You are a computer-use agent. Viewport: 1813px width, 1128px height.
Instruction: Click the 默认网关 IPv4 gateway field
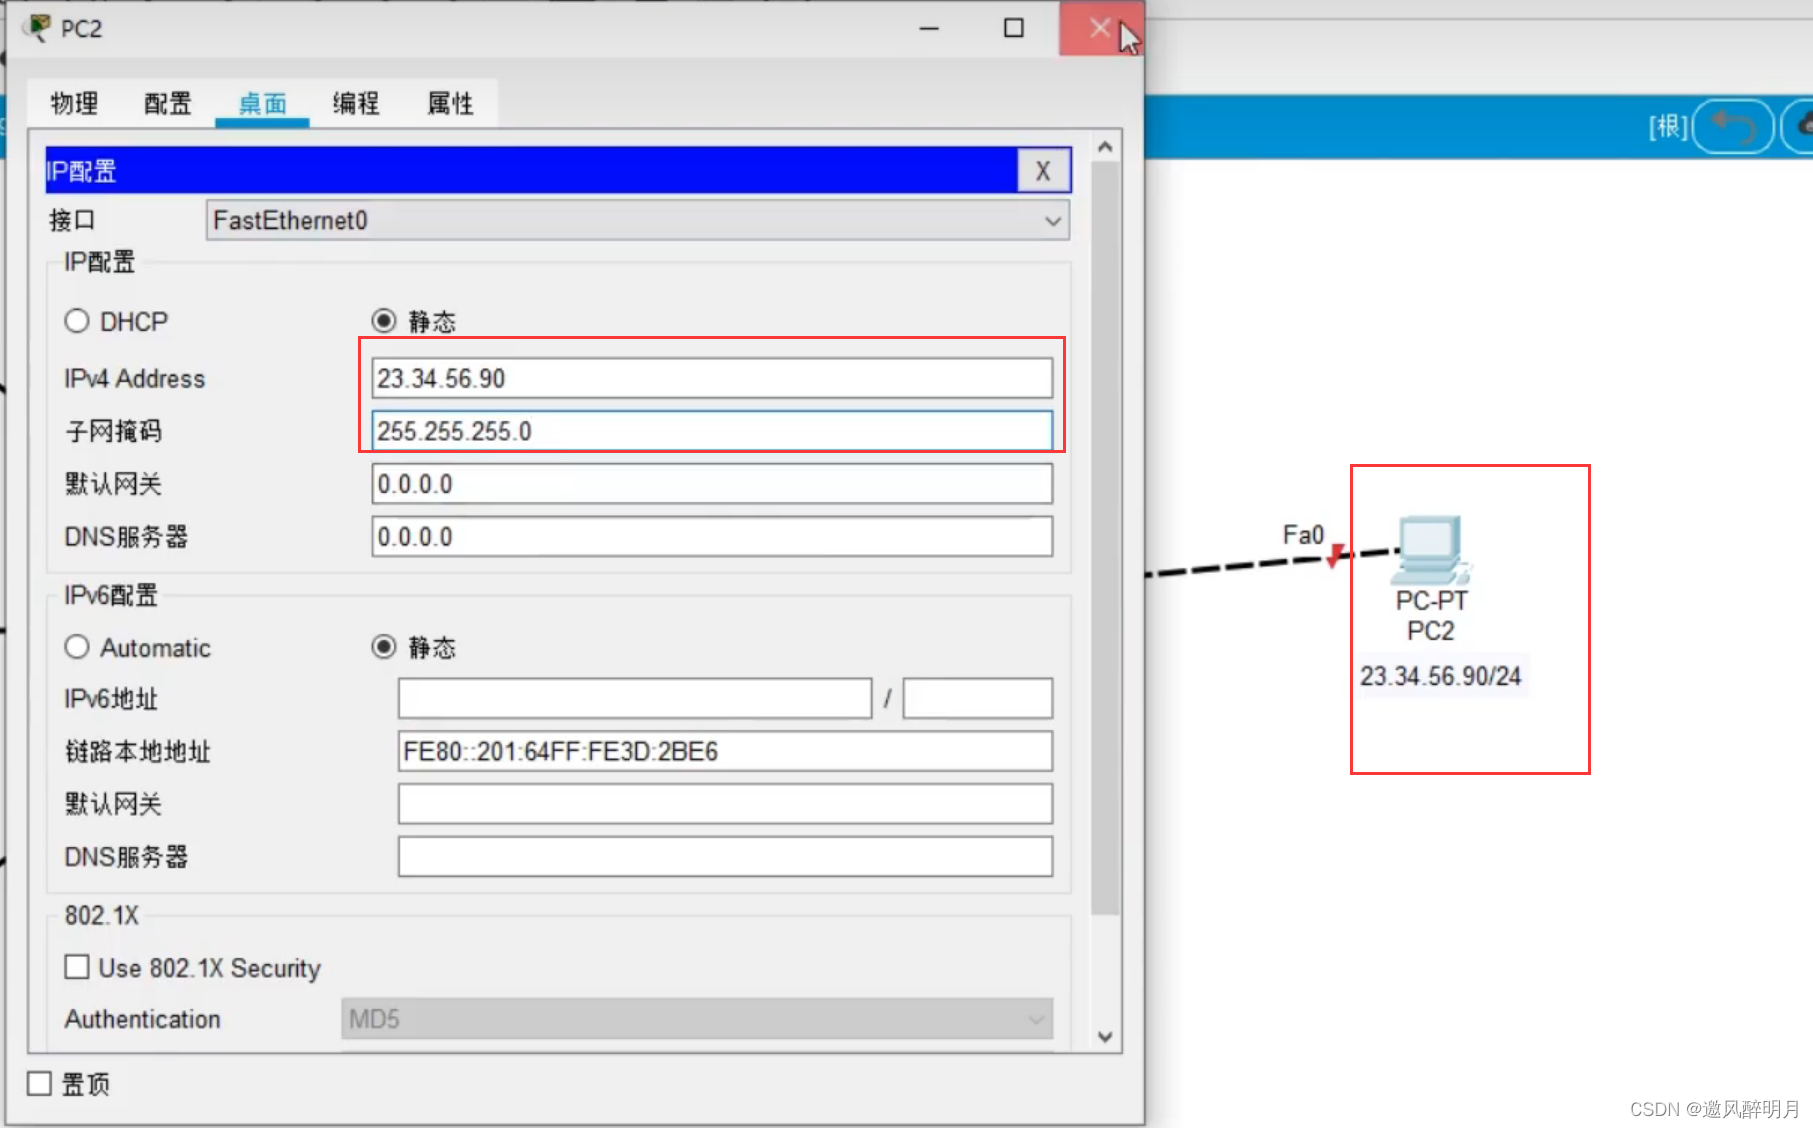pos(712,484)
